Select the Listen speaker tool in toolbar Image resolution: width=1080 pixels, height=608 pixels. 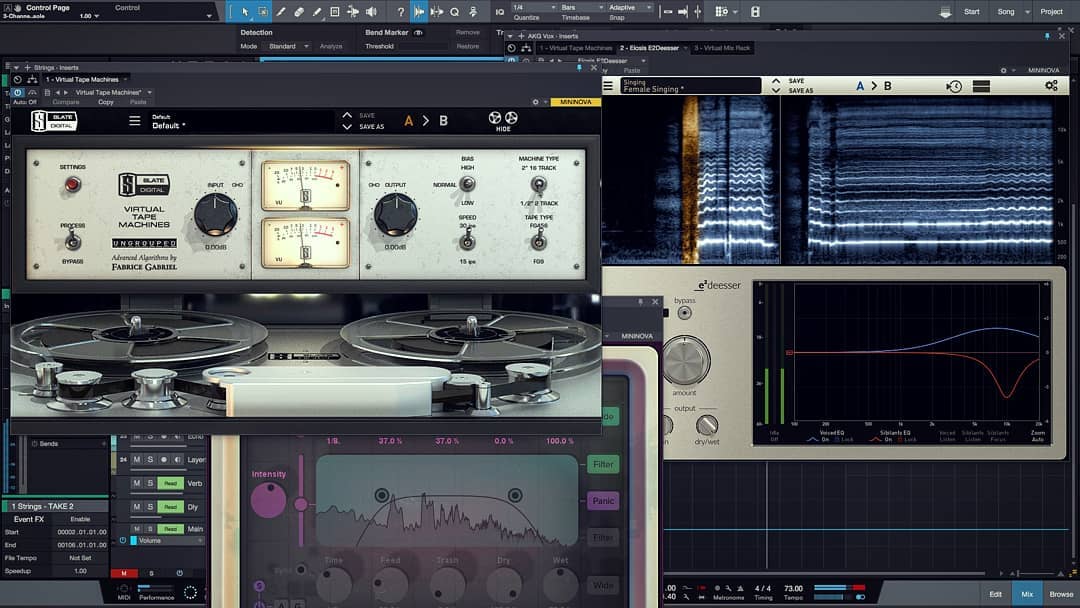371,12
